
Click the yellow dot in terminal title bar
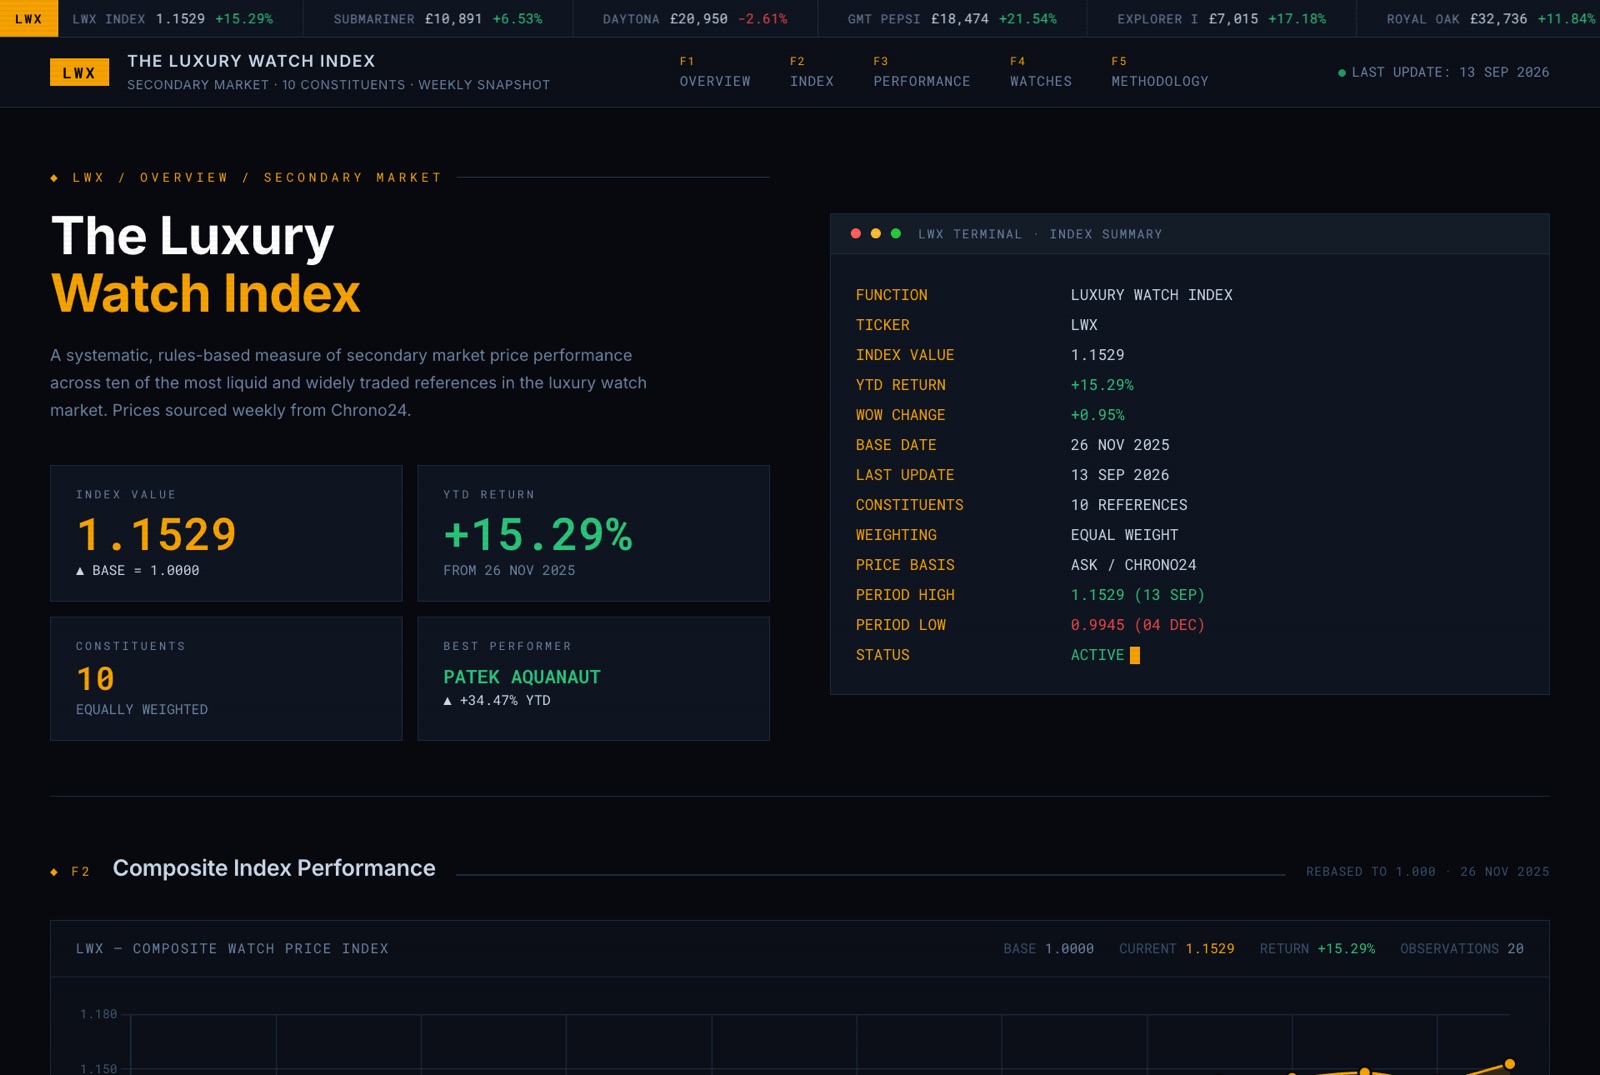(x=876, y=233)
